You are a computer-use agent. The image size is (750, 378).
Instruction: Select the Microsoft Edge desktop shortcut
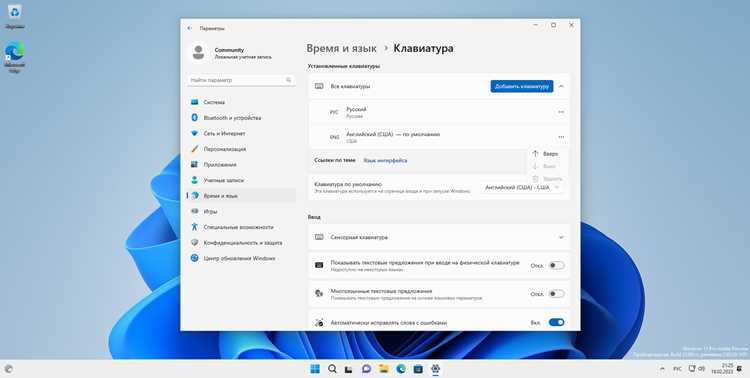click(x=14, y=57)
